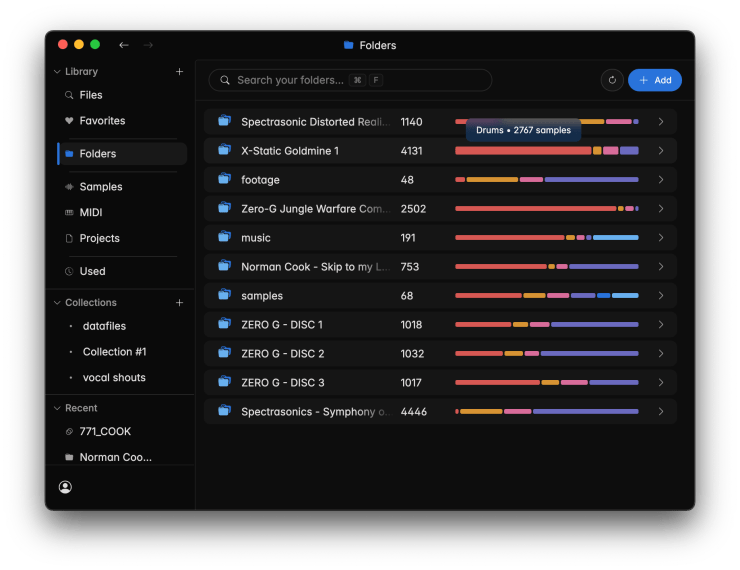Collapse the Recent section
740x570 pixels.
[x=57, y=408]
